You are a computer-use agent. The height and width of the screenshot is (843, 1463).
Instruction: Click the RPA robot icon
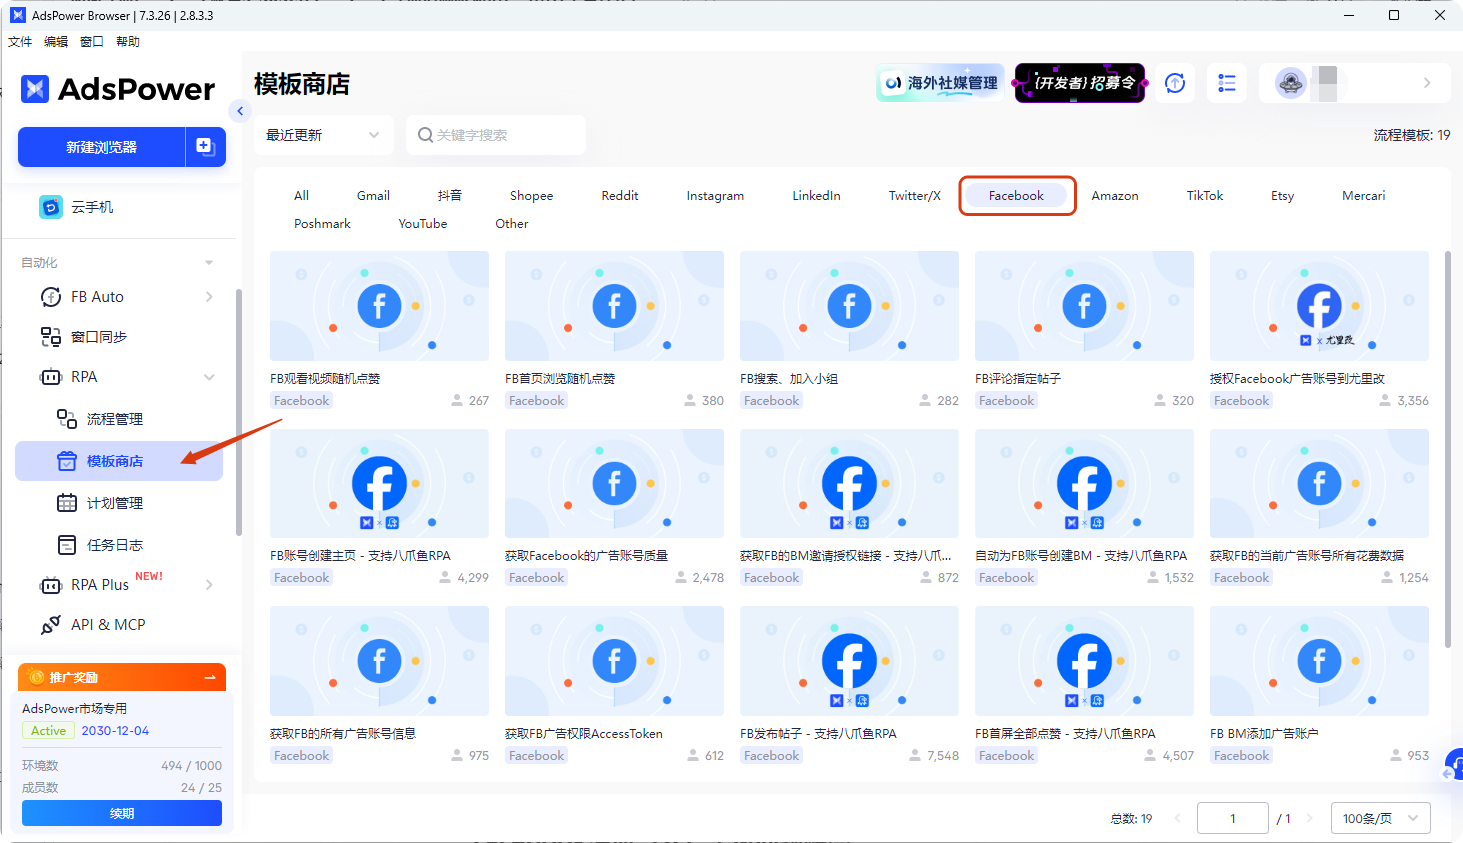tap(50, 377)
